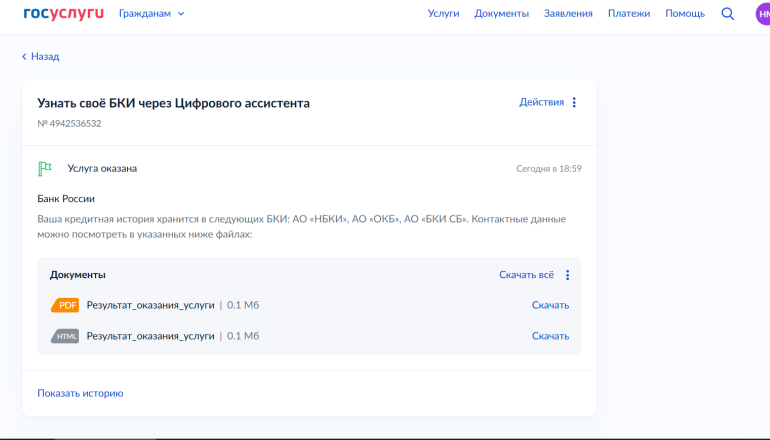Click the gray HTML file icon
Screen dimensions: 770x440
[65, 336]
